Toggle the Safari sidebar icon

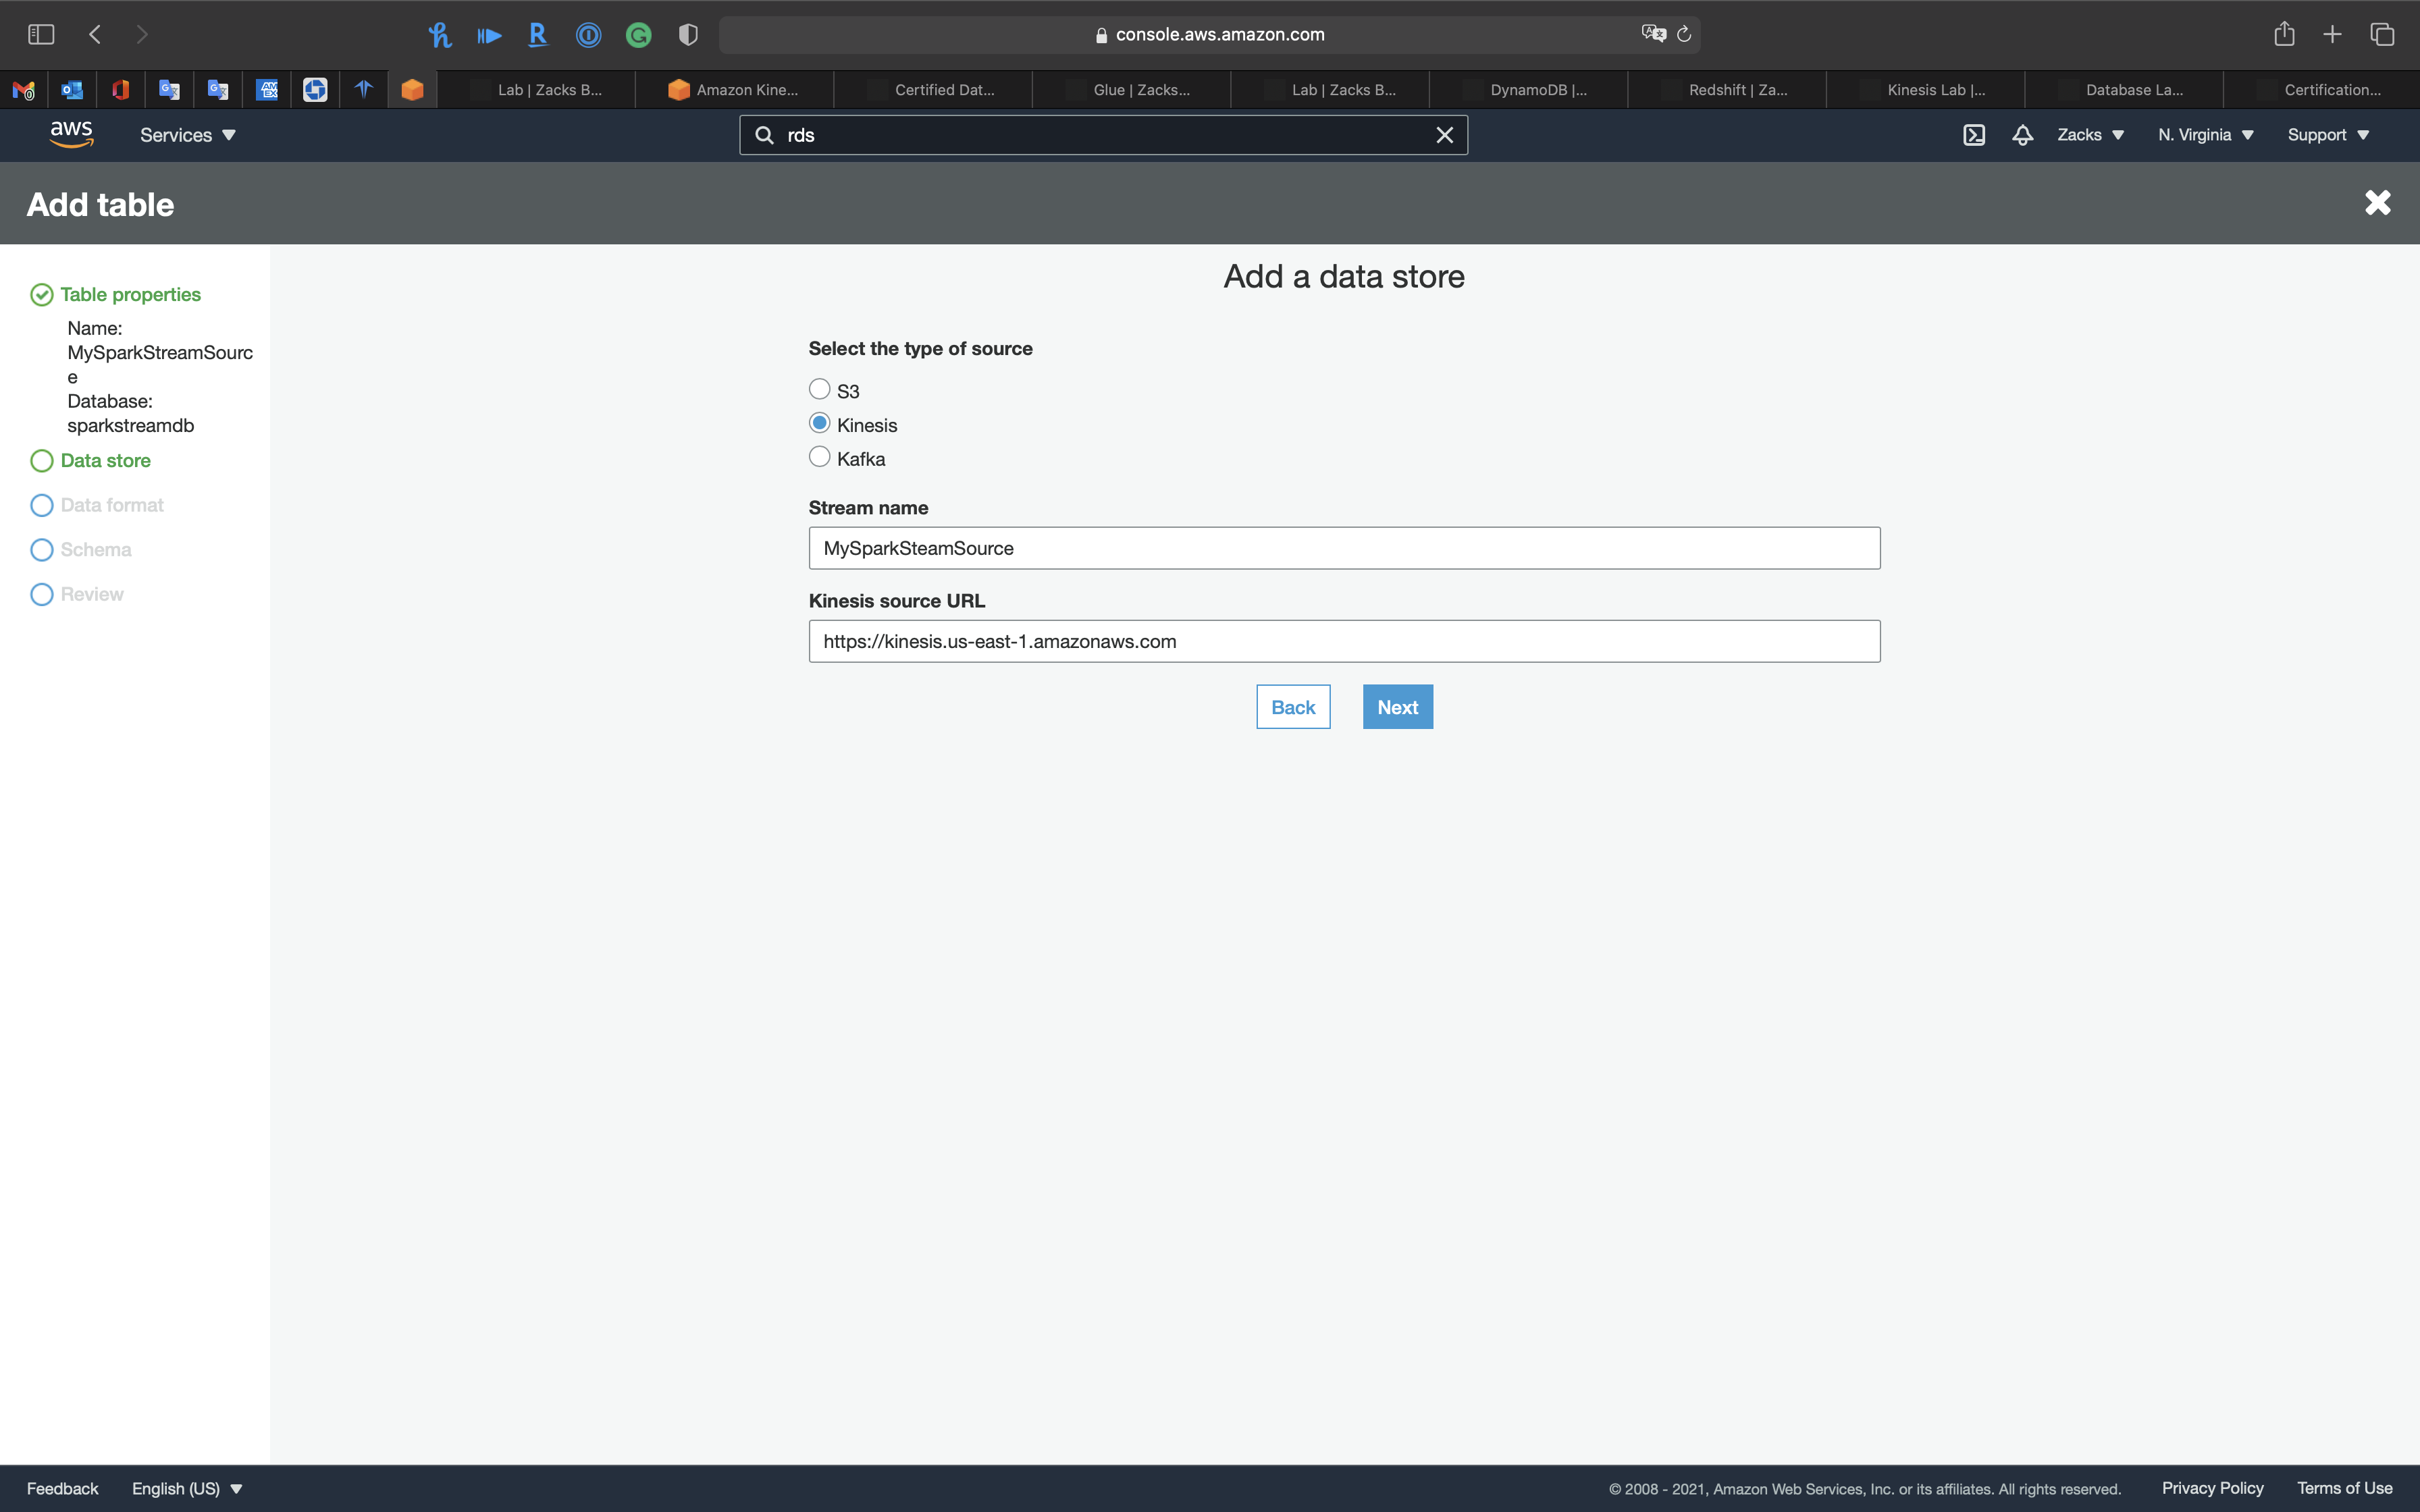(41, 34)
